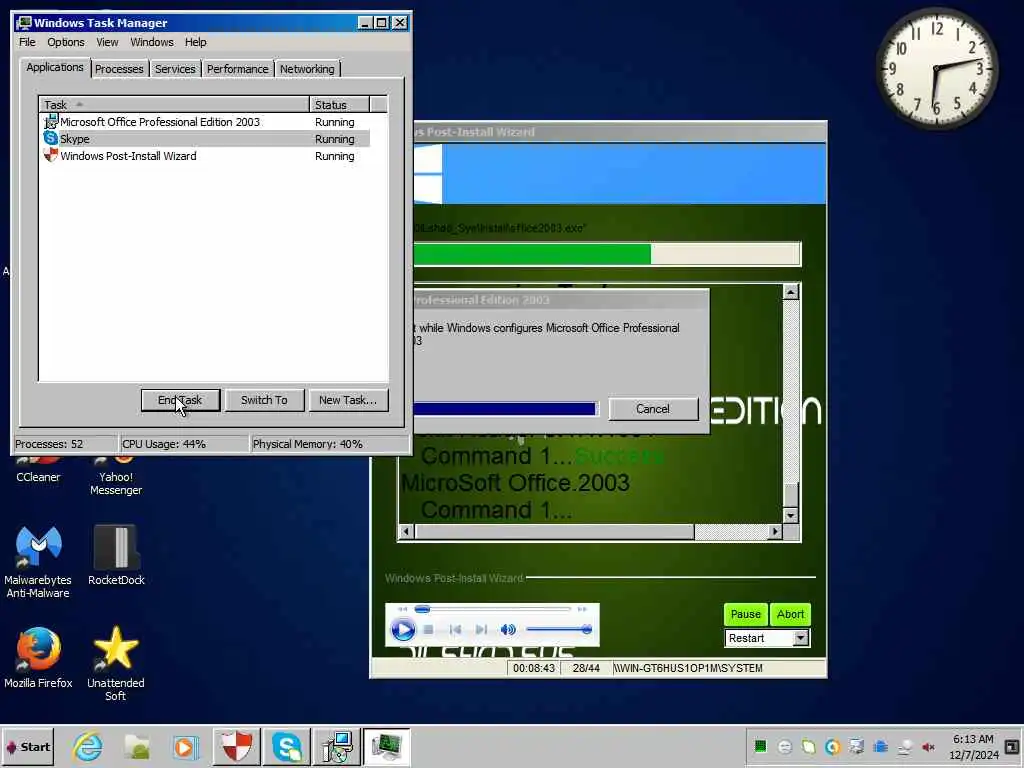Switch to the Performance tab
The height and width of the screenshot is (768, 1024).
coord(237,69)
